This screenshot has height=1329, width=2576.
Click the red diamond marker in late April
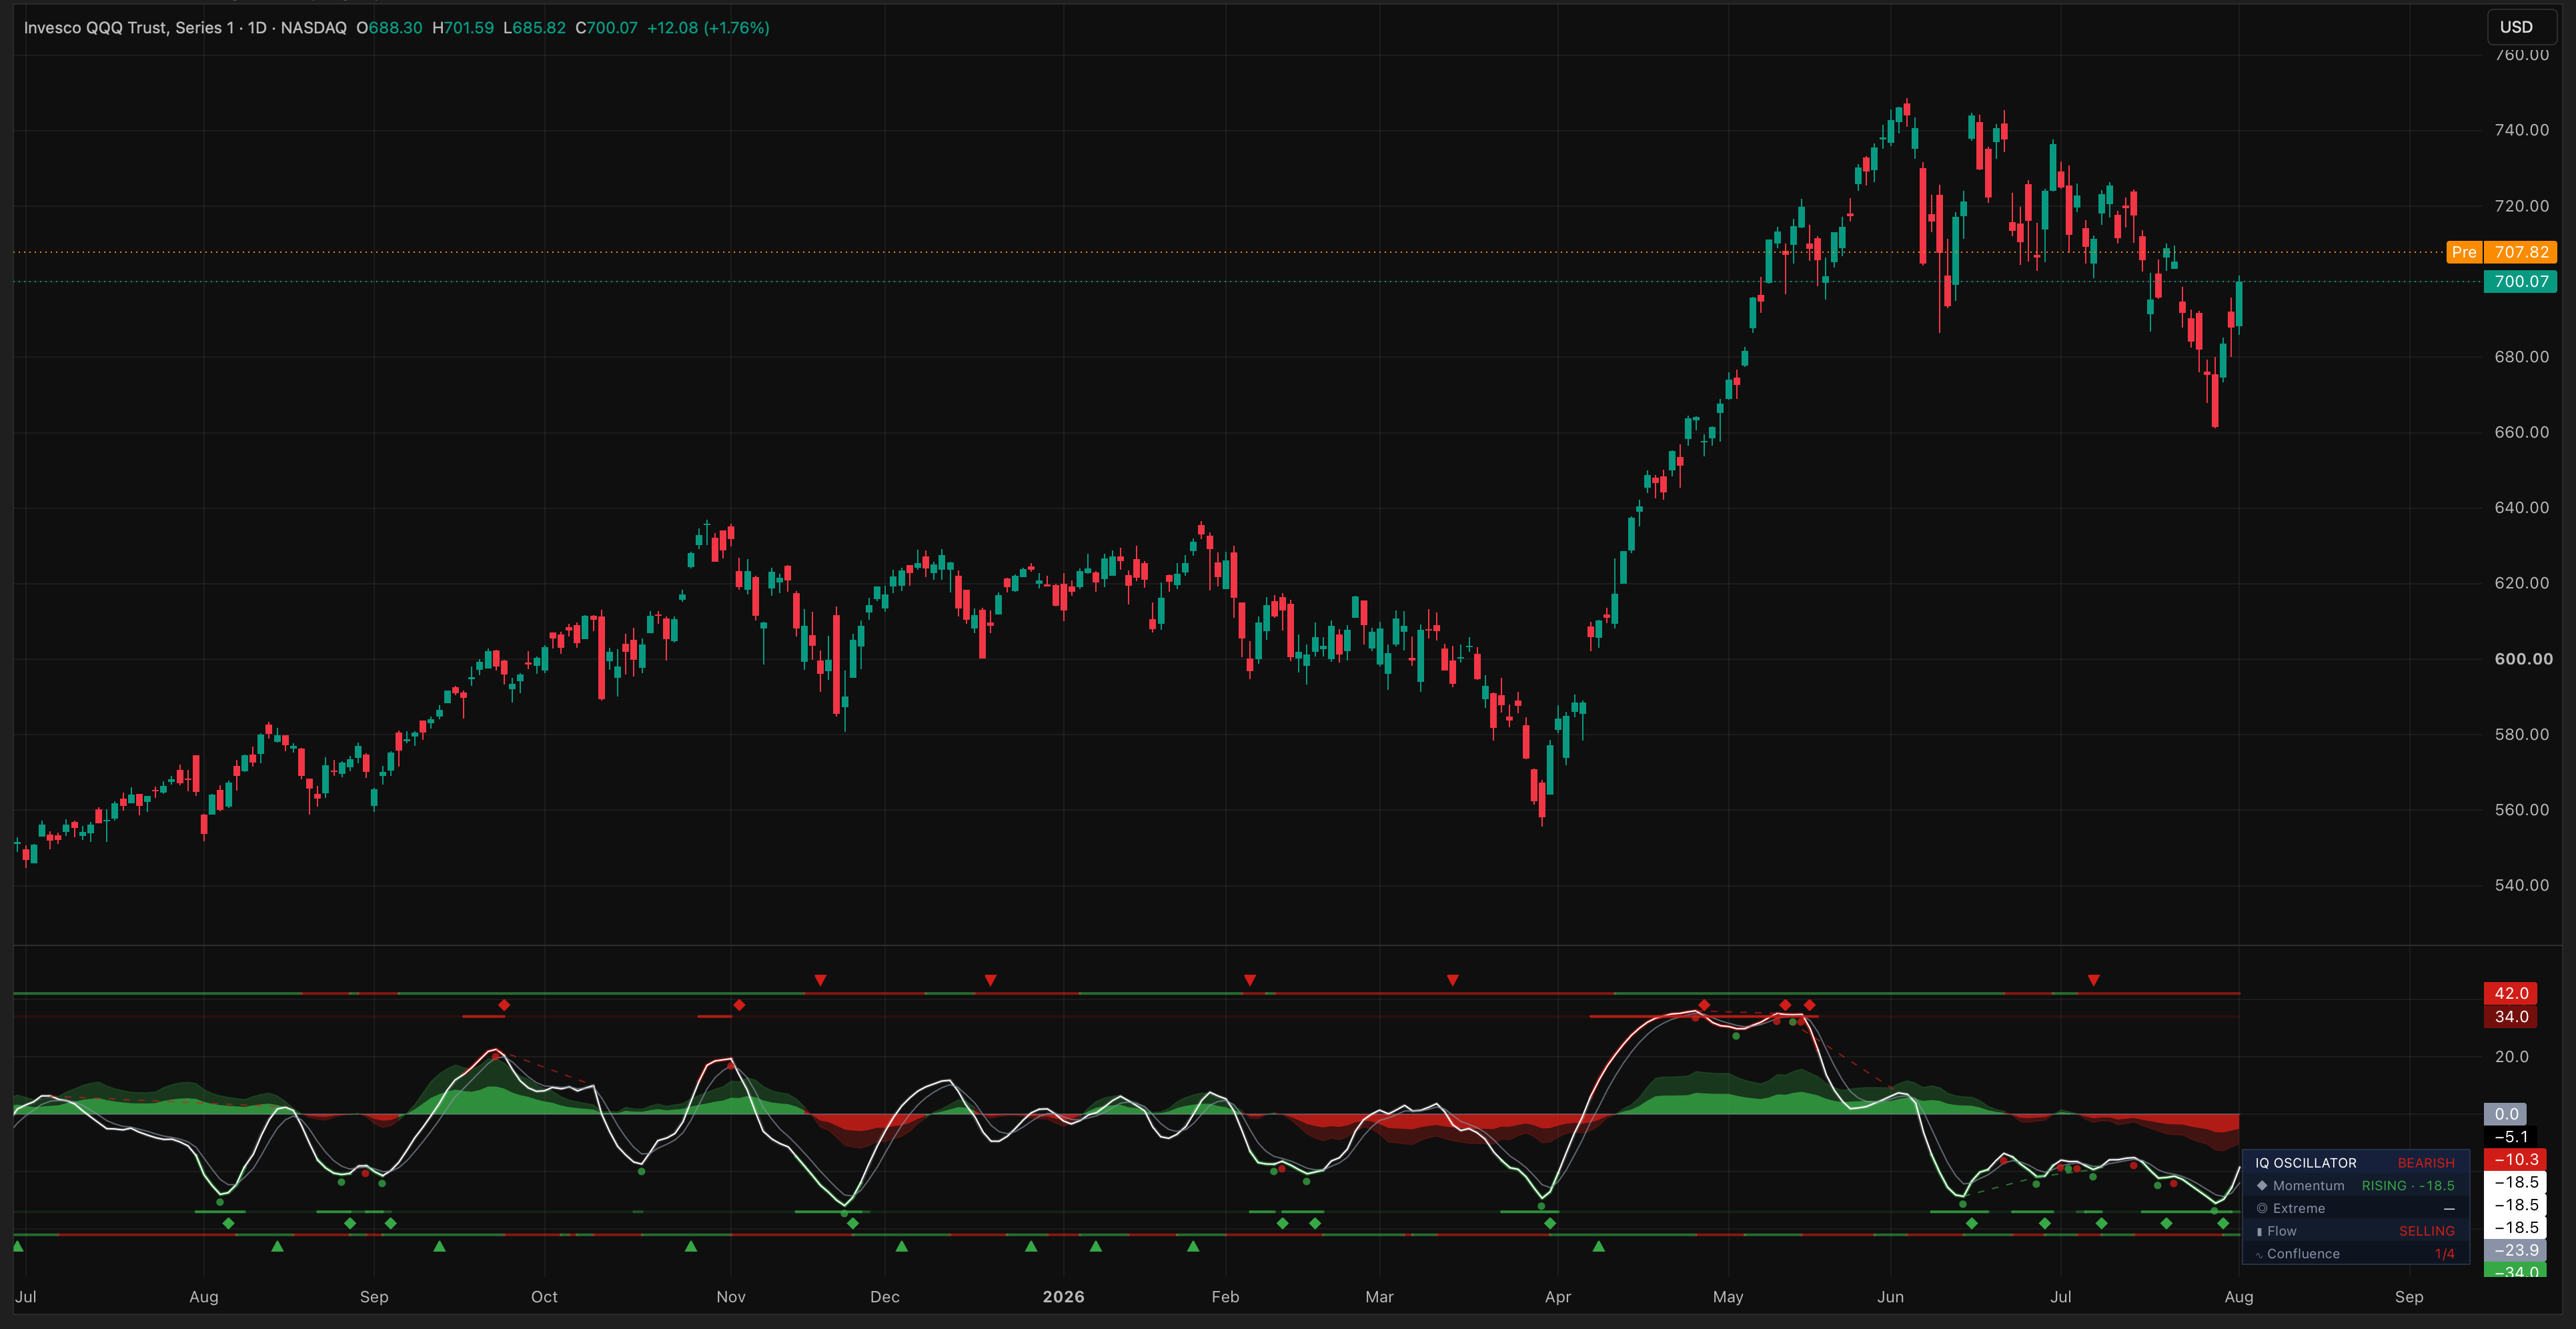(1704, 1005)
